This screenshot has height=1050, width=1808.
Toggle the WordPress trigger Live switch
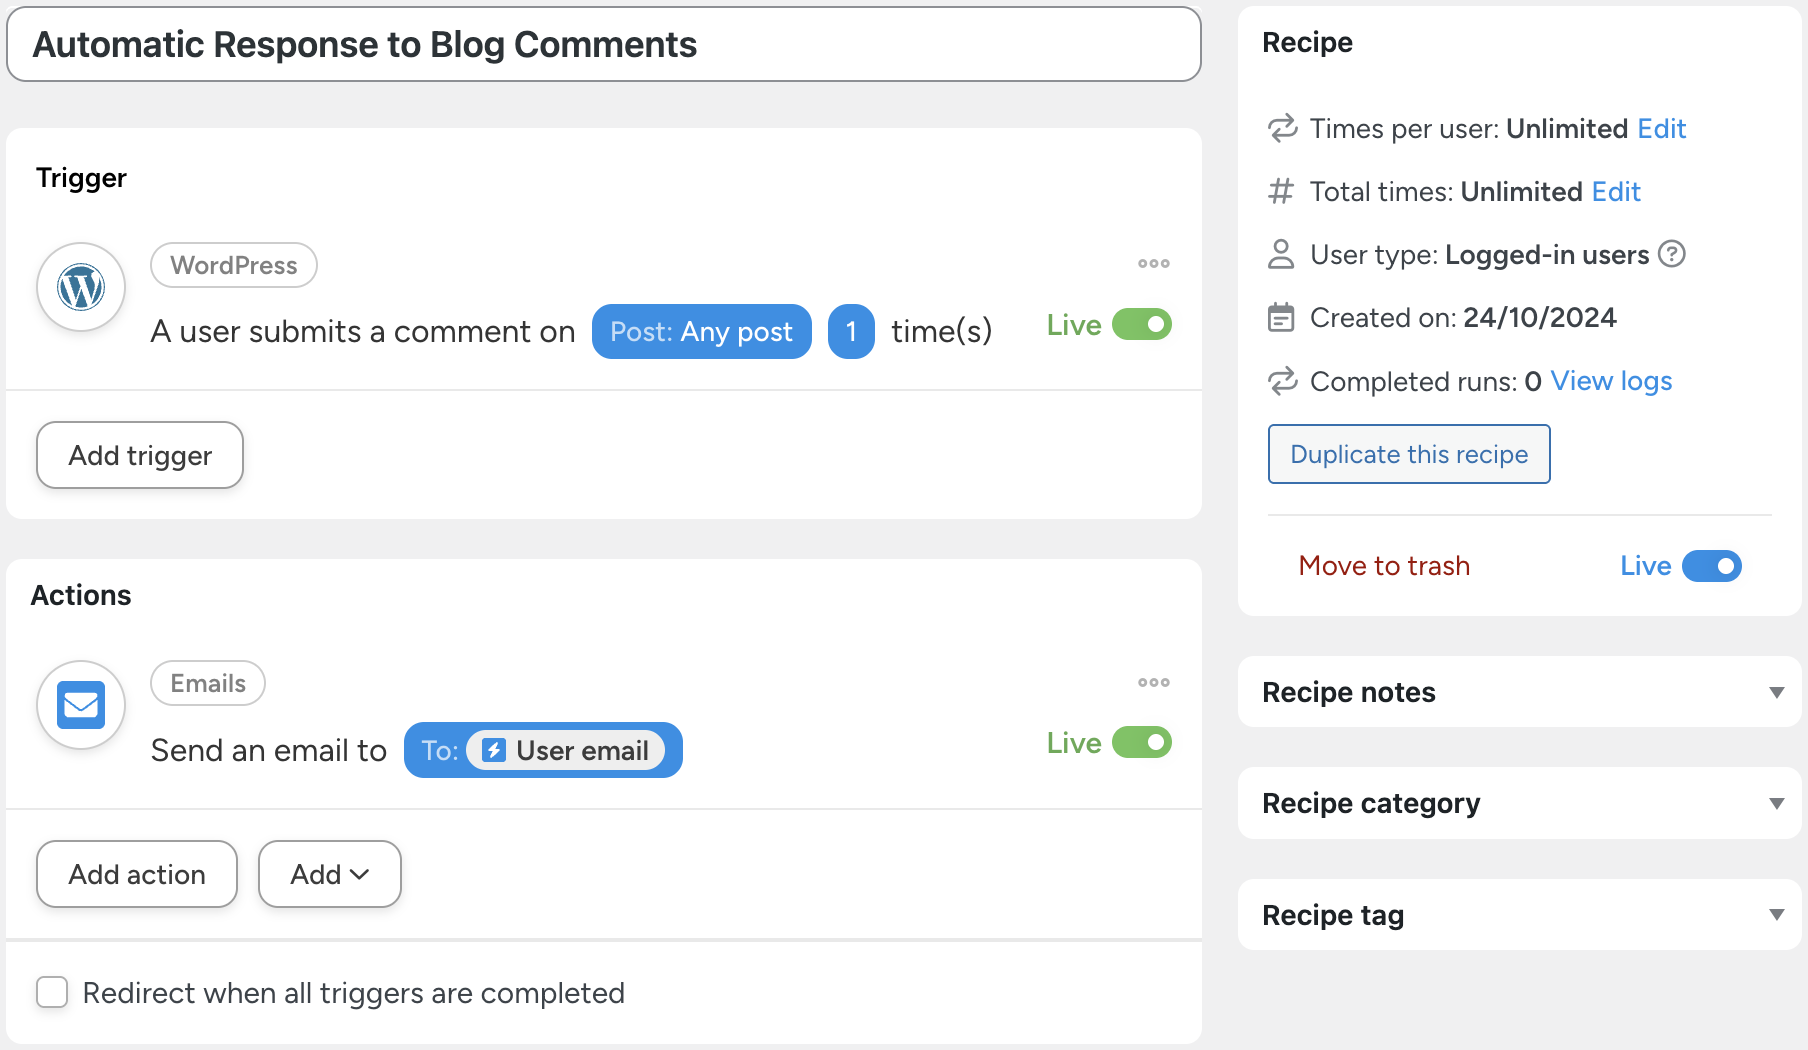pos(1142,325)
